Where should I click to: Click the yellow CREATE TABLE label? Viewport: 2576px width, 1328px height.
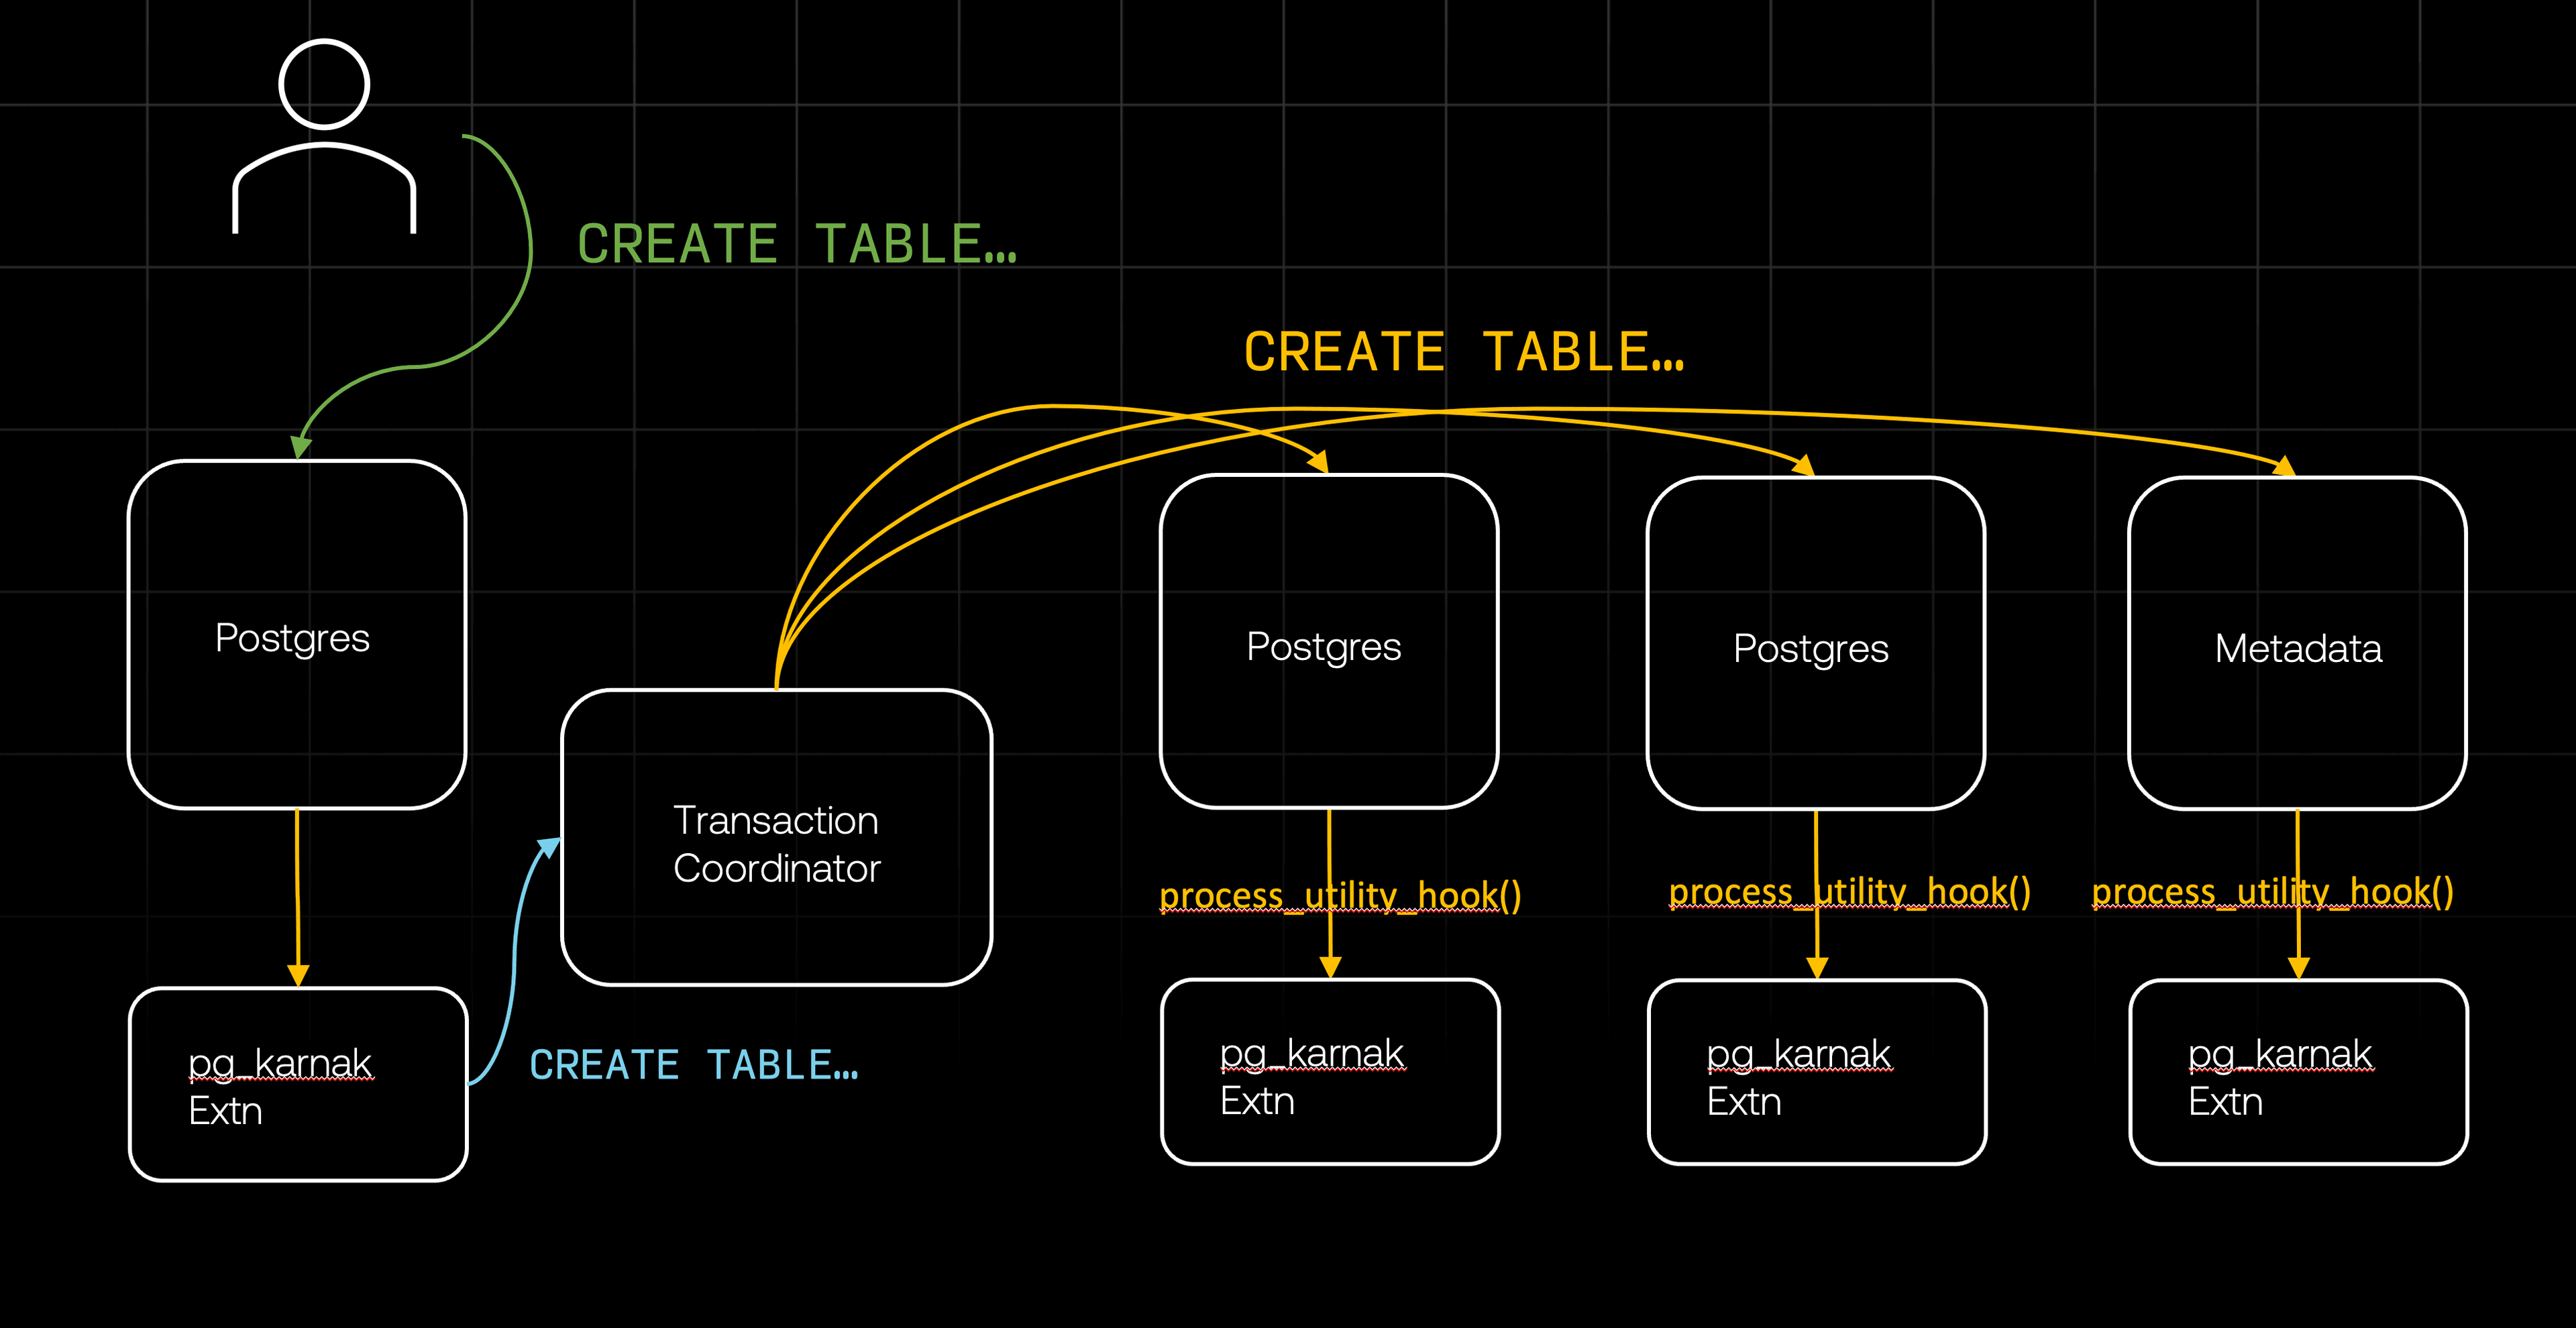pyautogui.click(x=1464, y=352)
